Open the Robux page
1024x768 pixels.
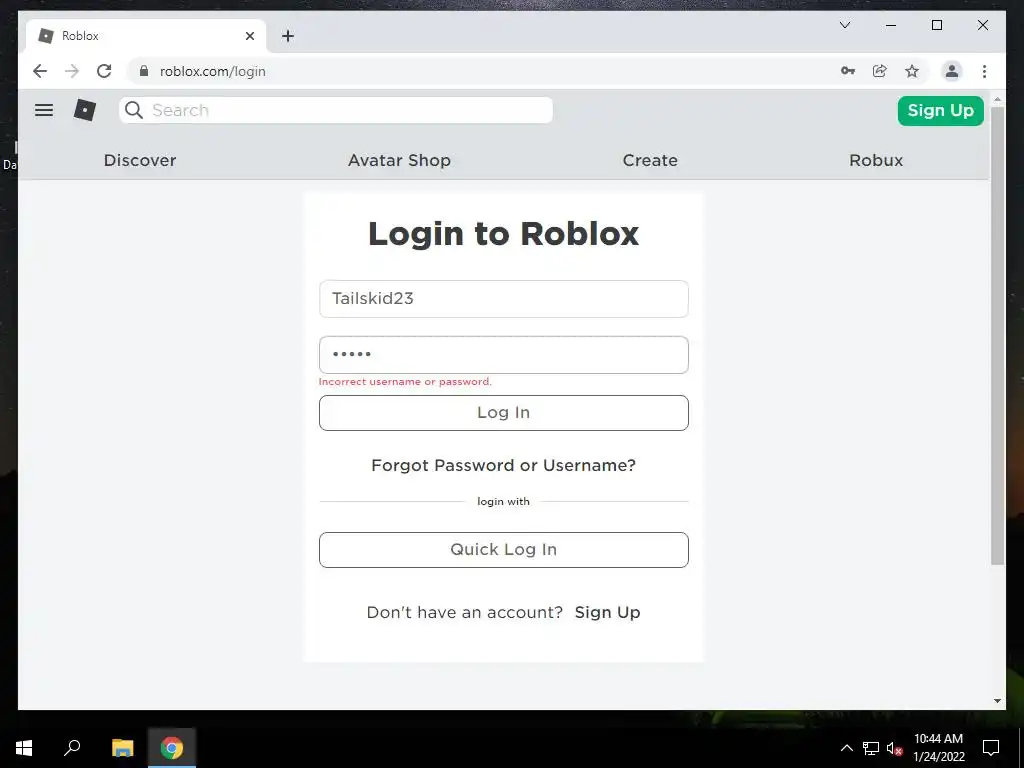click(876, 160)
